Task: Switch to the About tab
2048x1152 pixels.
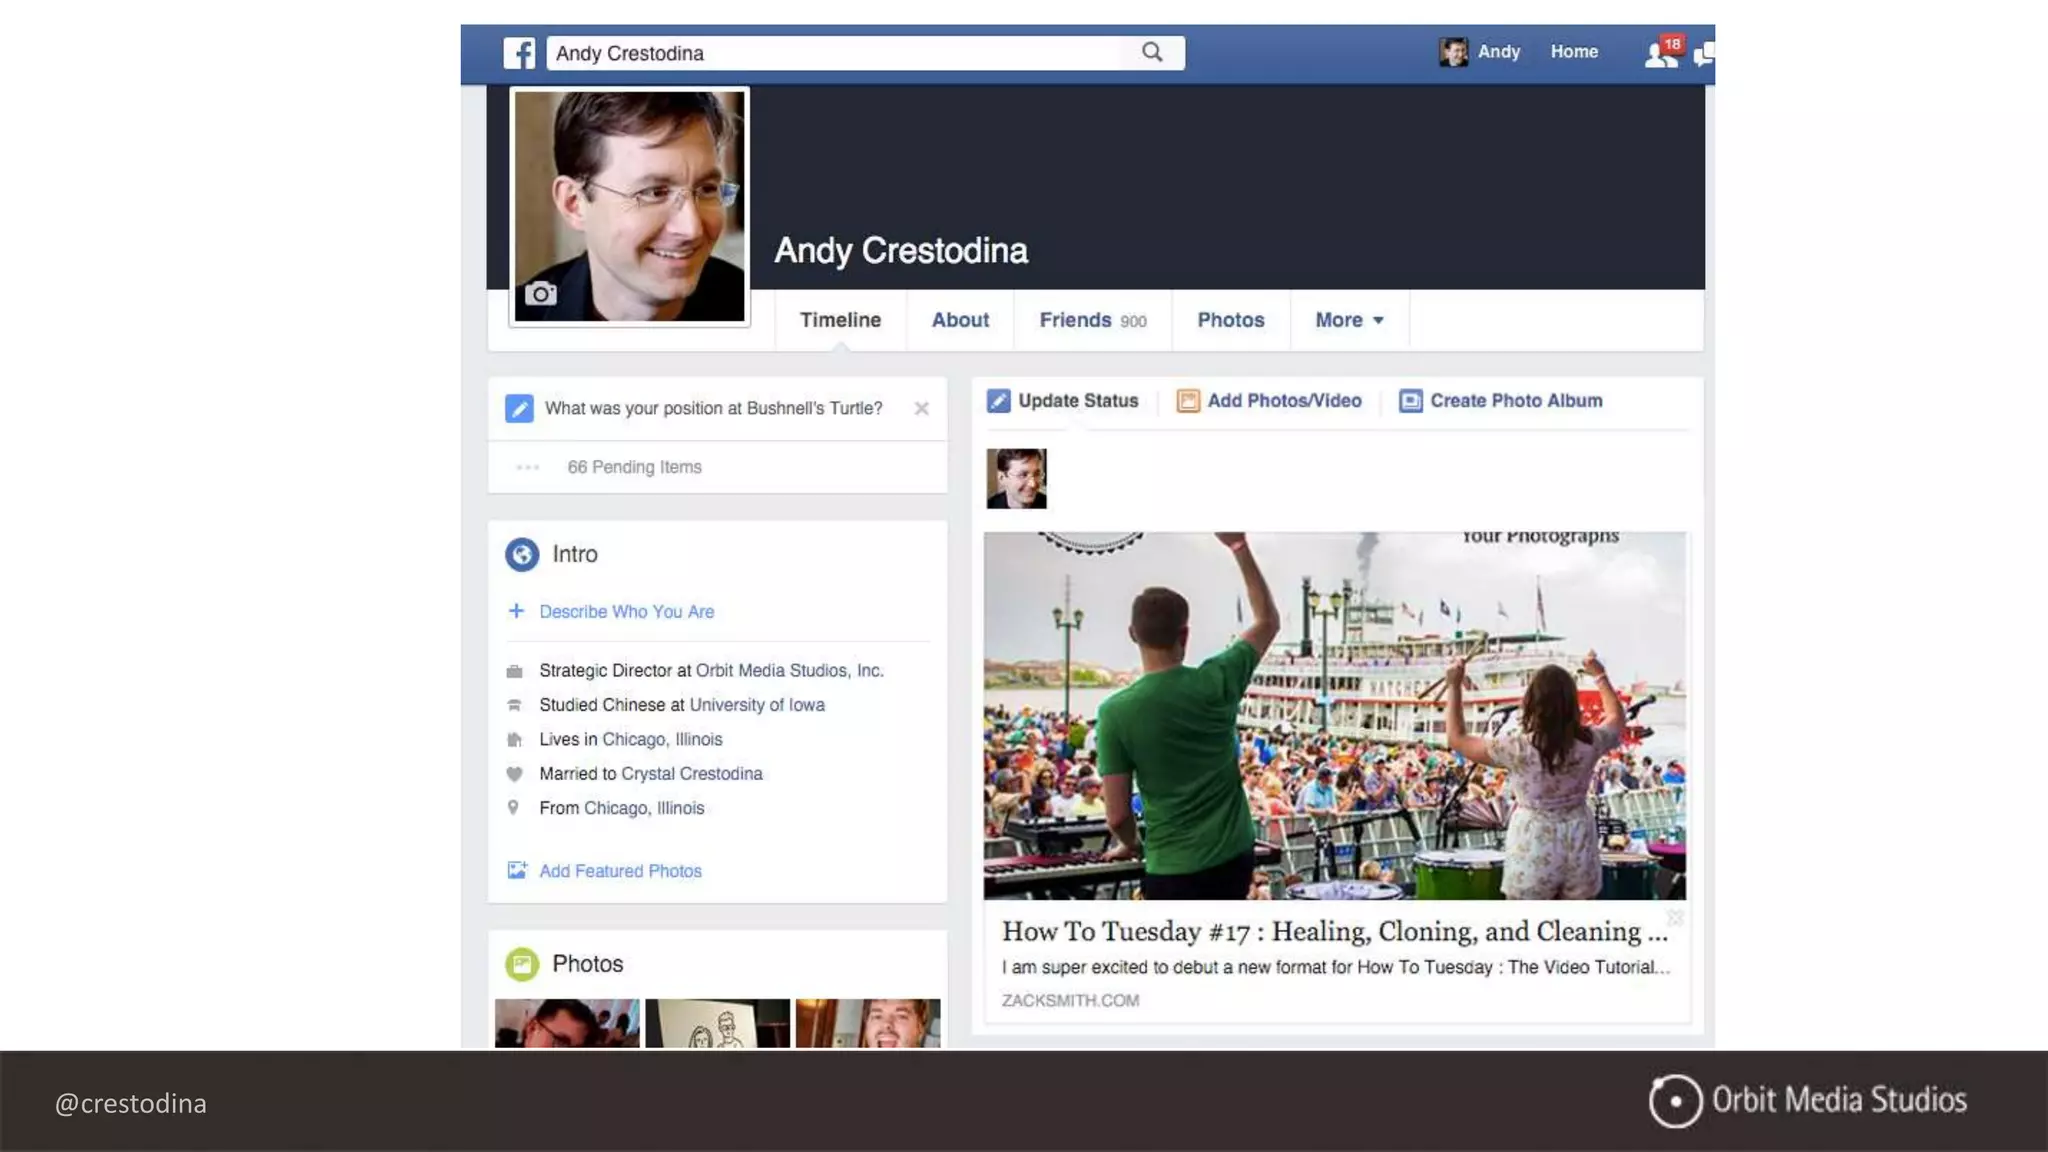Action: [x=960, y=320]
